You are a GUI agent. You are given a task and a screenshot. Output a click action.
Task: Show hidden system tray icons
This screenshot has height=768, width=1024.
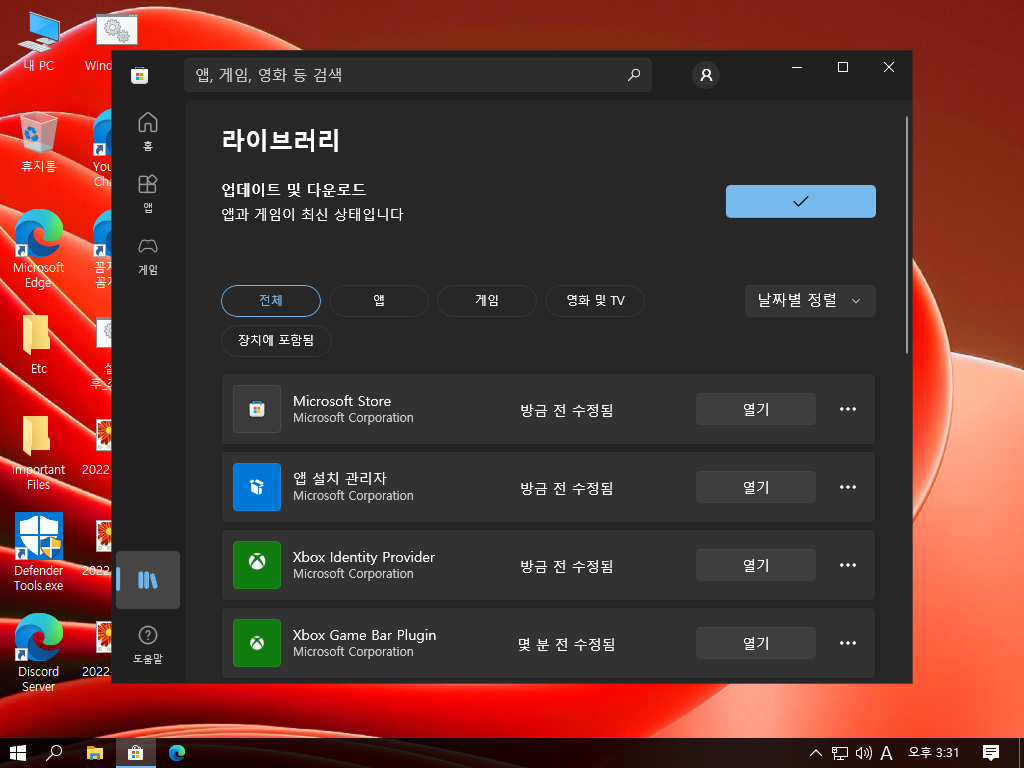click(x=815, y=753)
